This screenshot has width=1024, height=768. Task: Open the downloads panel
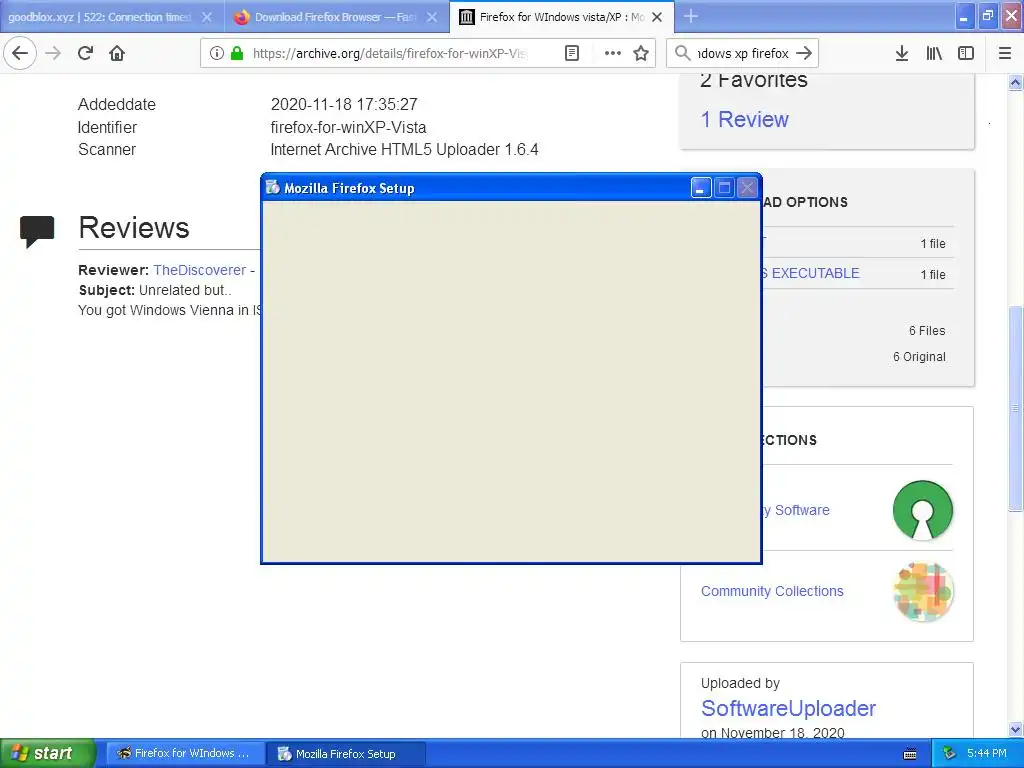pos(902,53)
